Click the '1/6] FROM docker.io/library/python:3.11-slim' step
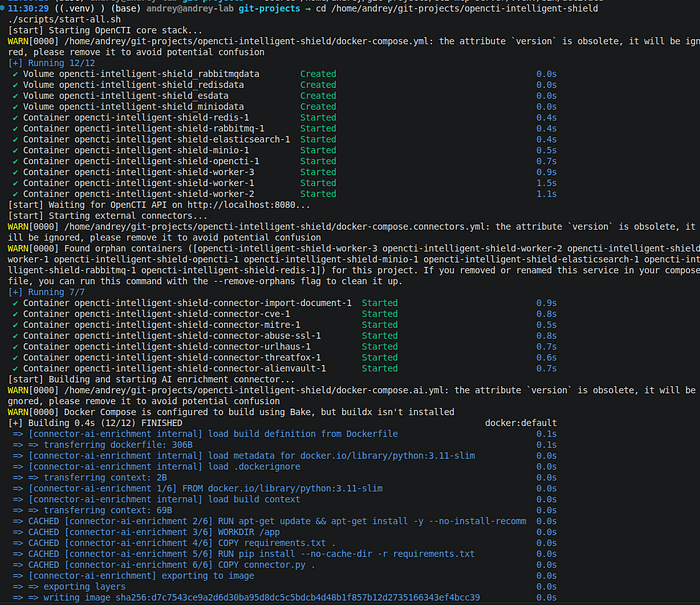The height and width of the screenshot is (605, 700). pos(284,488)
